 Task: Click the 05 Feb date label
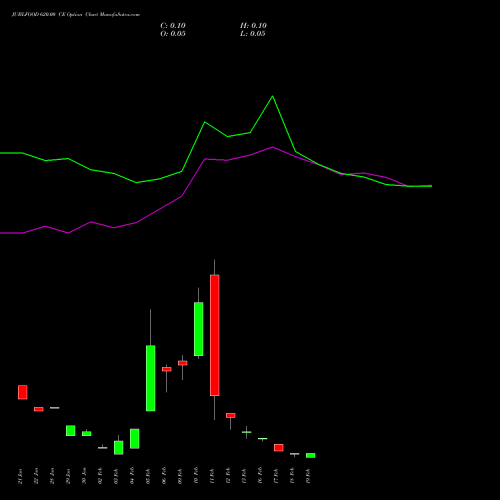click(x=148, y=476)
